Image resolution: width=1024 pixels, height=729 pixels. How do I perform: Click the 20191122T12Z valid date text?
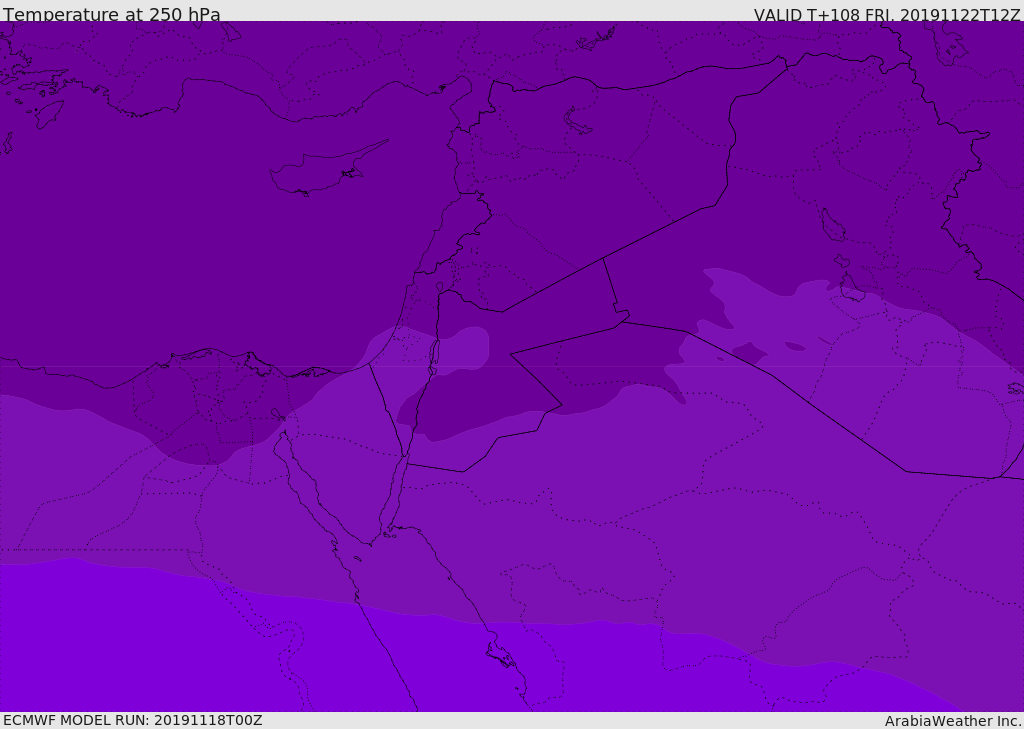click(961, 15)
